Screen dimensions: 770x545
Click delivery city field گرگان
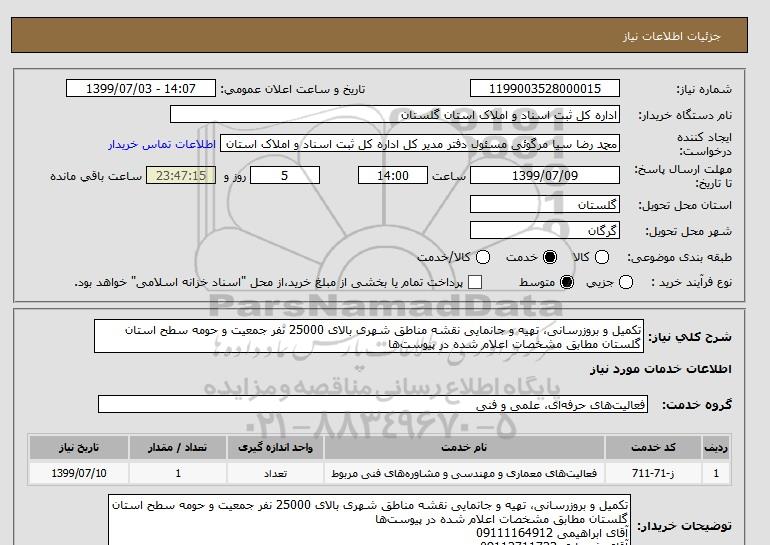545,230
